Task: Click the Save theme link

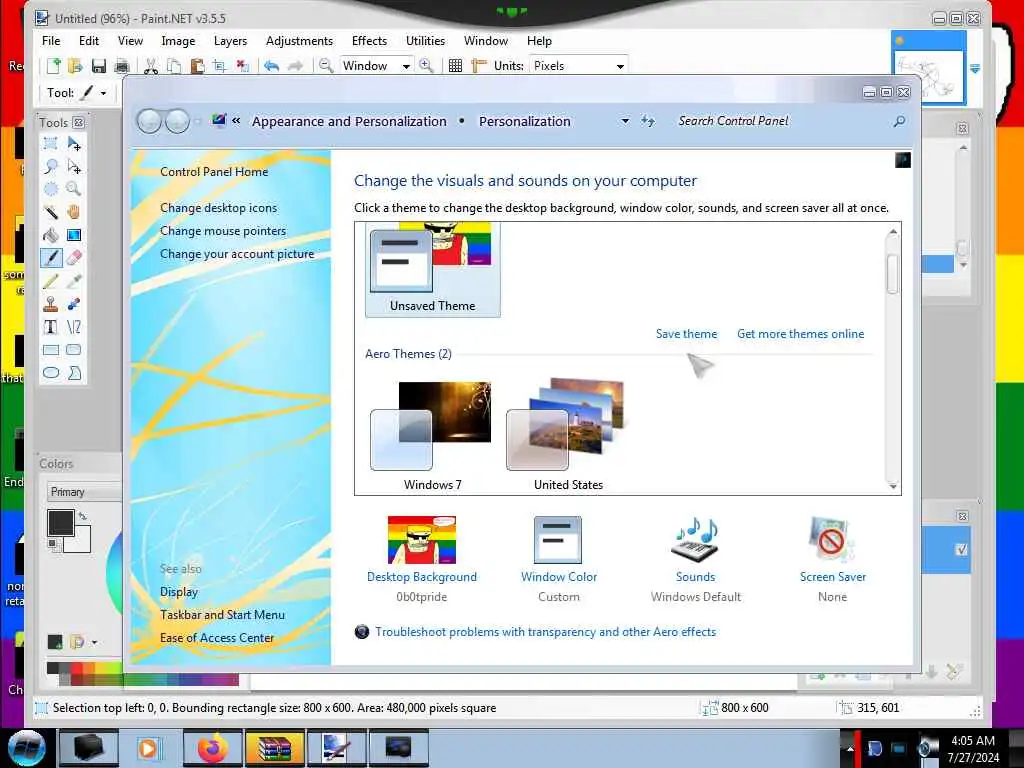Action: click(686, 334)
